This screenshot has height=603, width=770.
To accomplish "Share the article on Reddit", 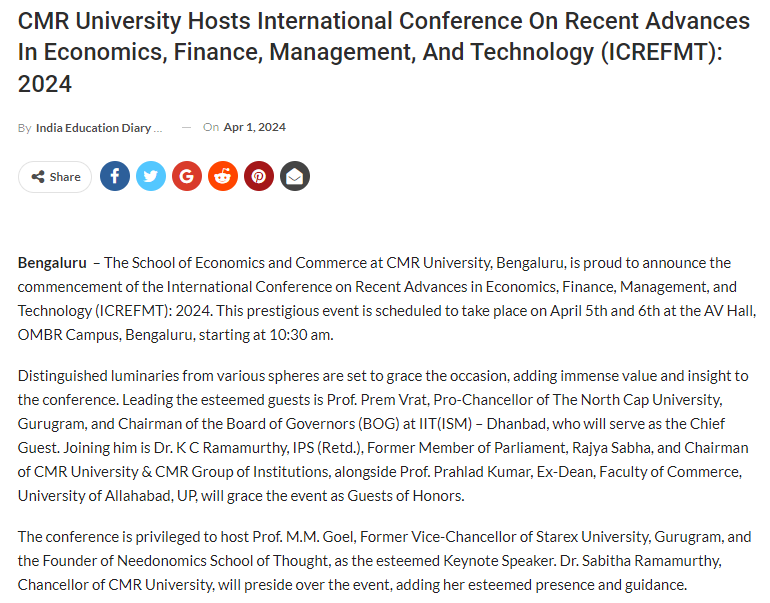I will 223,177.
